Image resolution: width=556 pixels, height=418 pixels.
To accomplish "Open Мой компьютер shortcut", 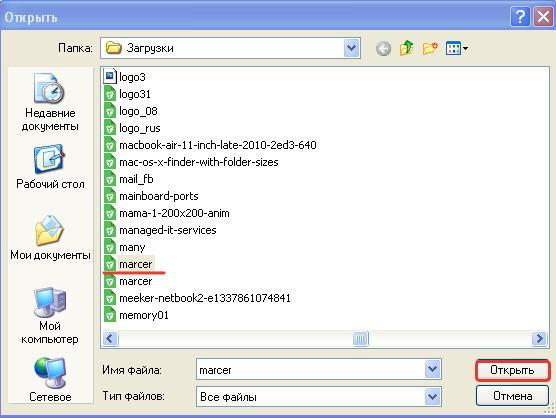I will click(50, 315).
